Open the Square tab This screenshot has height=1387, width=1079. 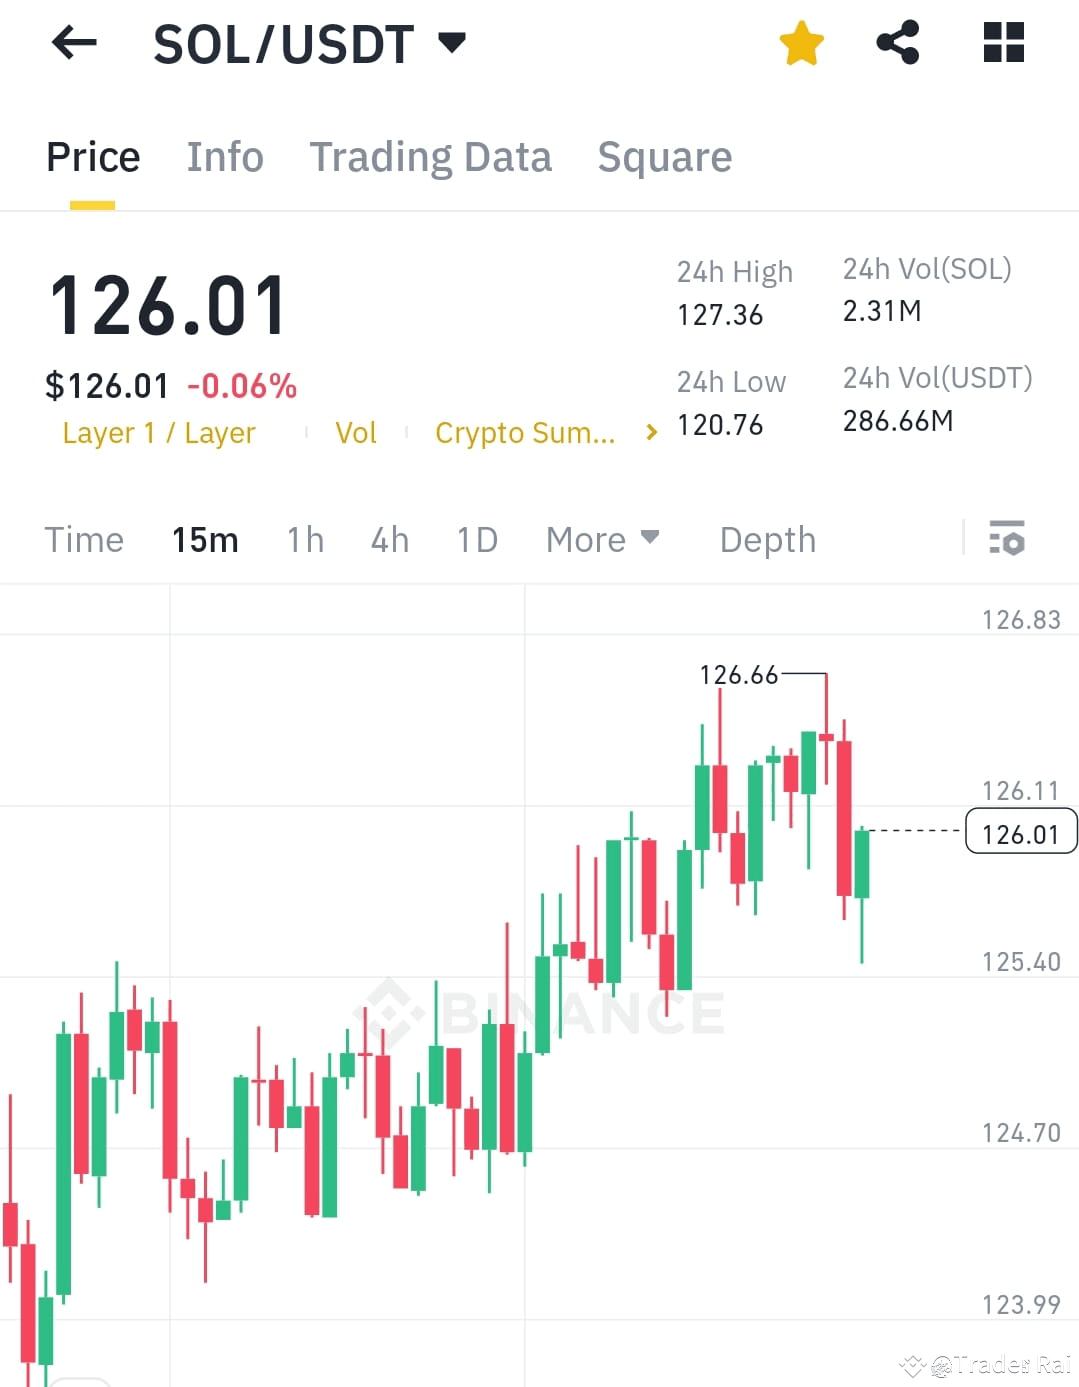[664, 157]
